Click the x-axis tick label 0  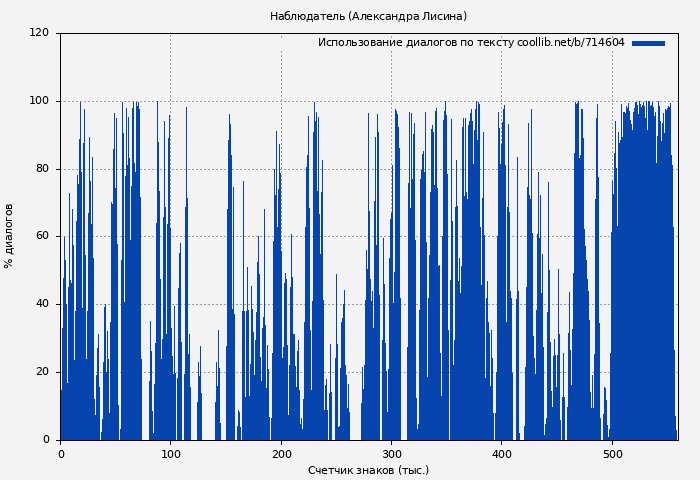60,454
